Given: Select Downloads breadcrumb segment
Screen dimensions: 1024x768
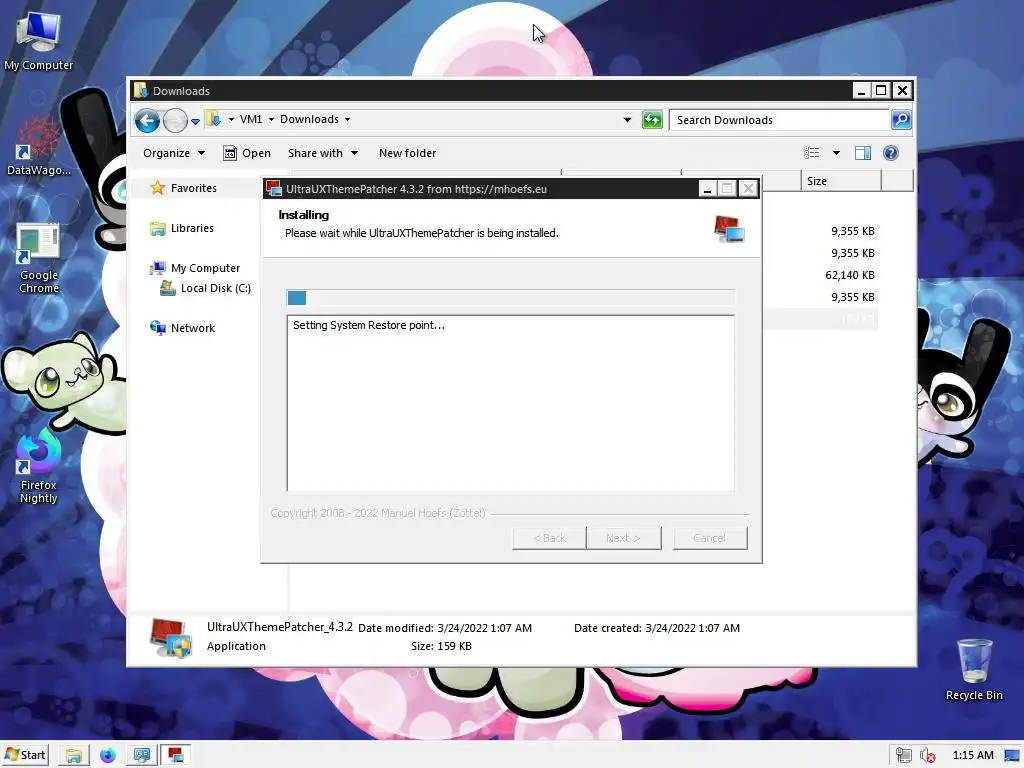Looking at the screenshot, I should 310,120.
